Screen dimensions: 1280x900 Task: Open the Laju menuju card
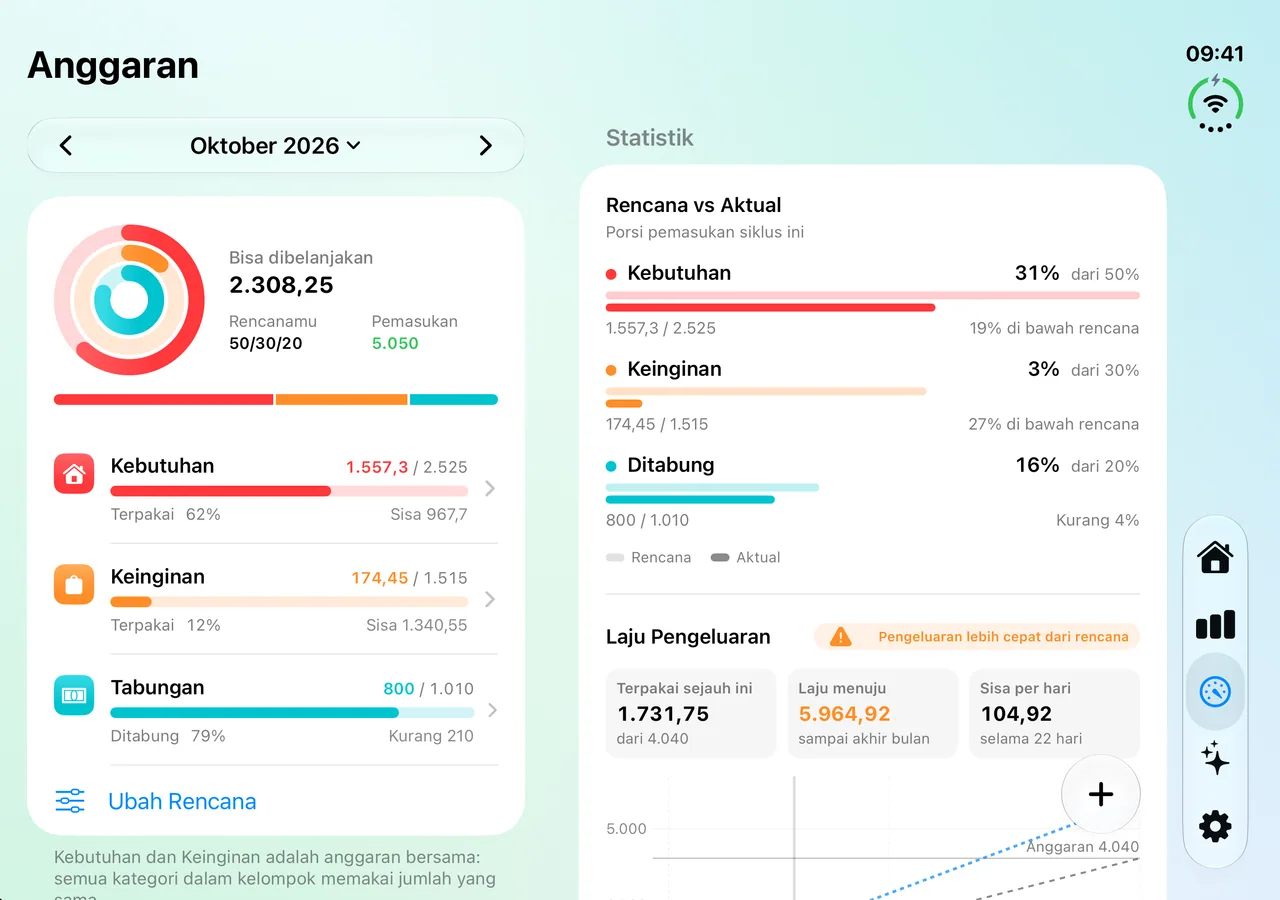point(873,713)
